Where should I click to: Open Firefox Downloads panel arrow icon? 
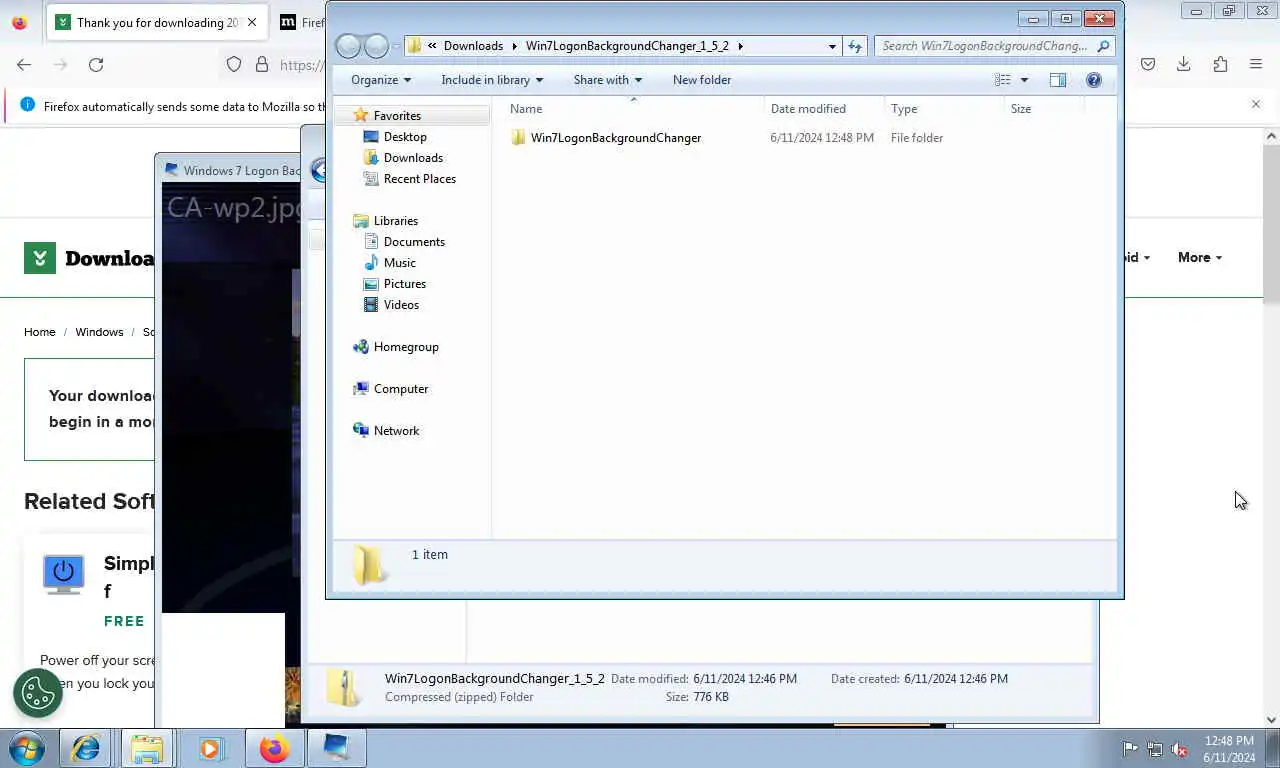(1184, 64)
